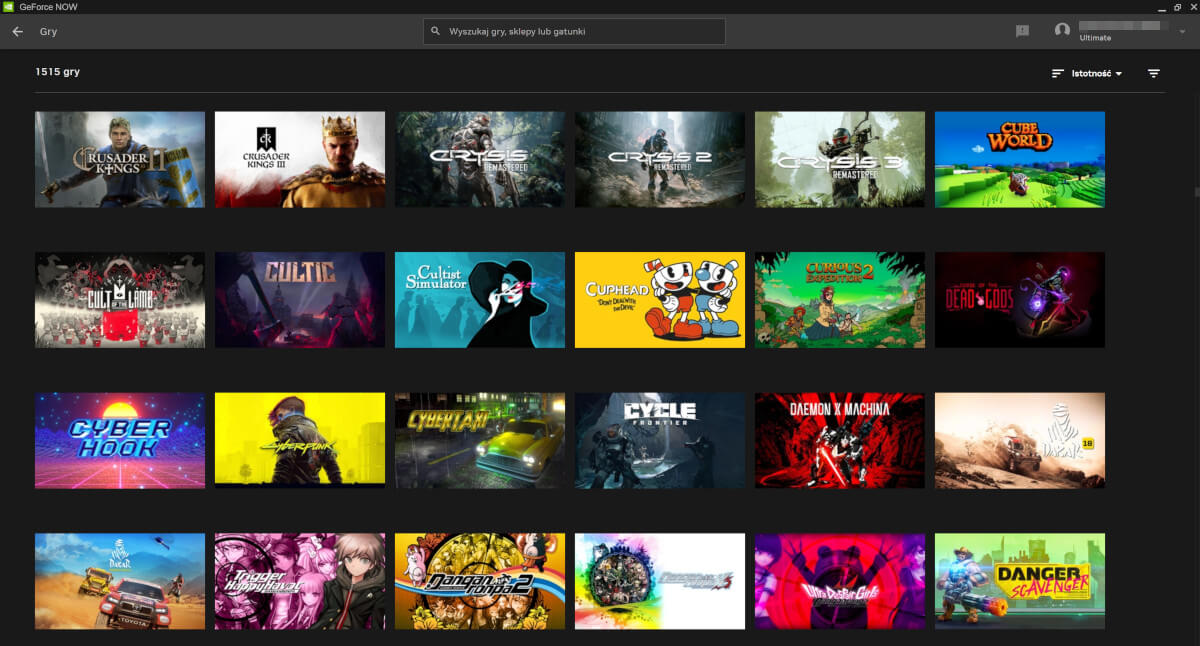Open the game filters icon
Viewport: 1200px width, 646px height.
point(1154,73)
